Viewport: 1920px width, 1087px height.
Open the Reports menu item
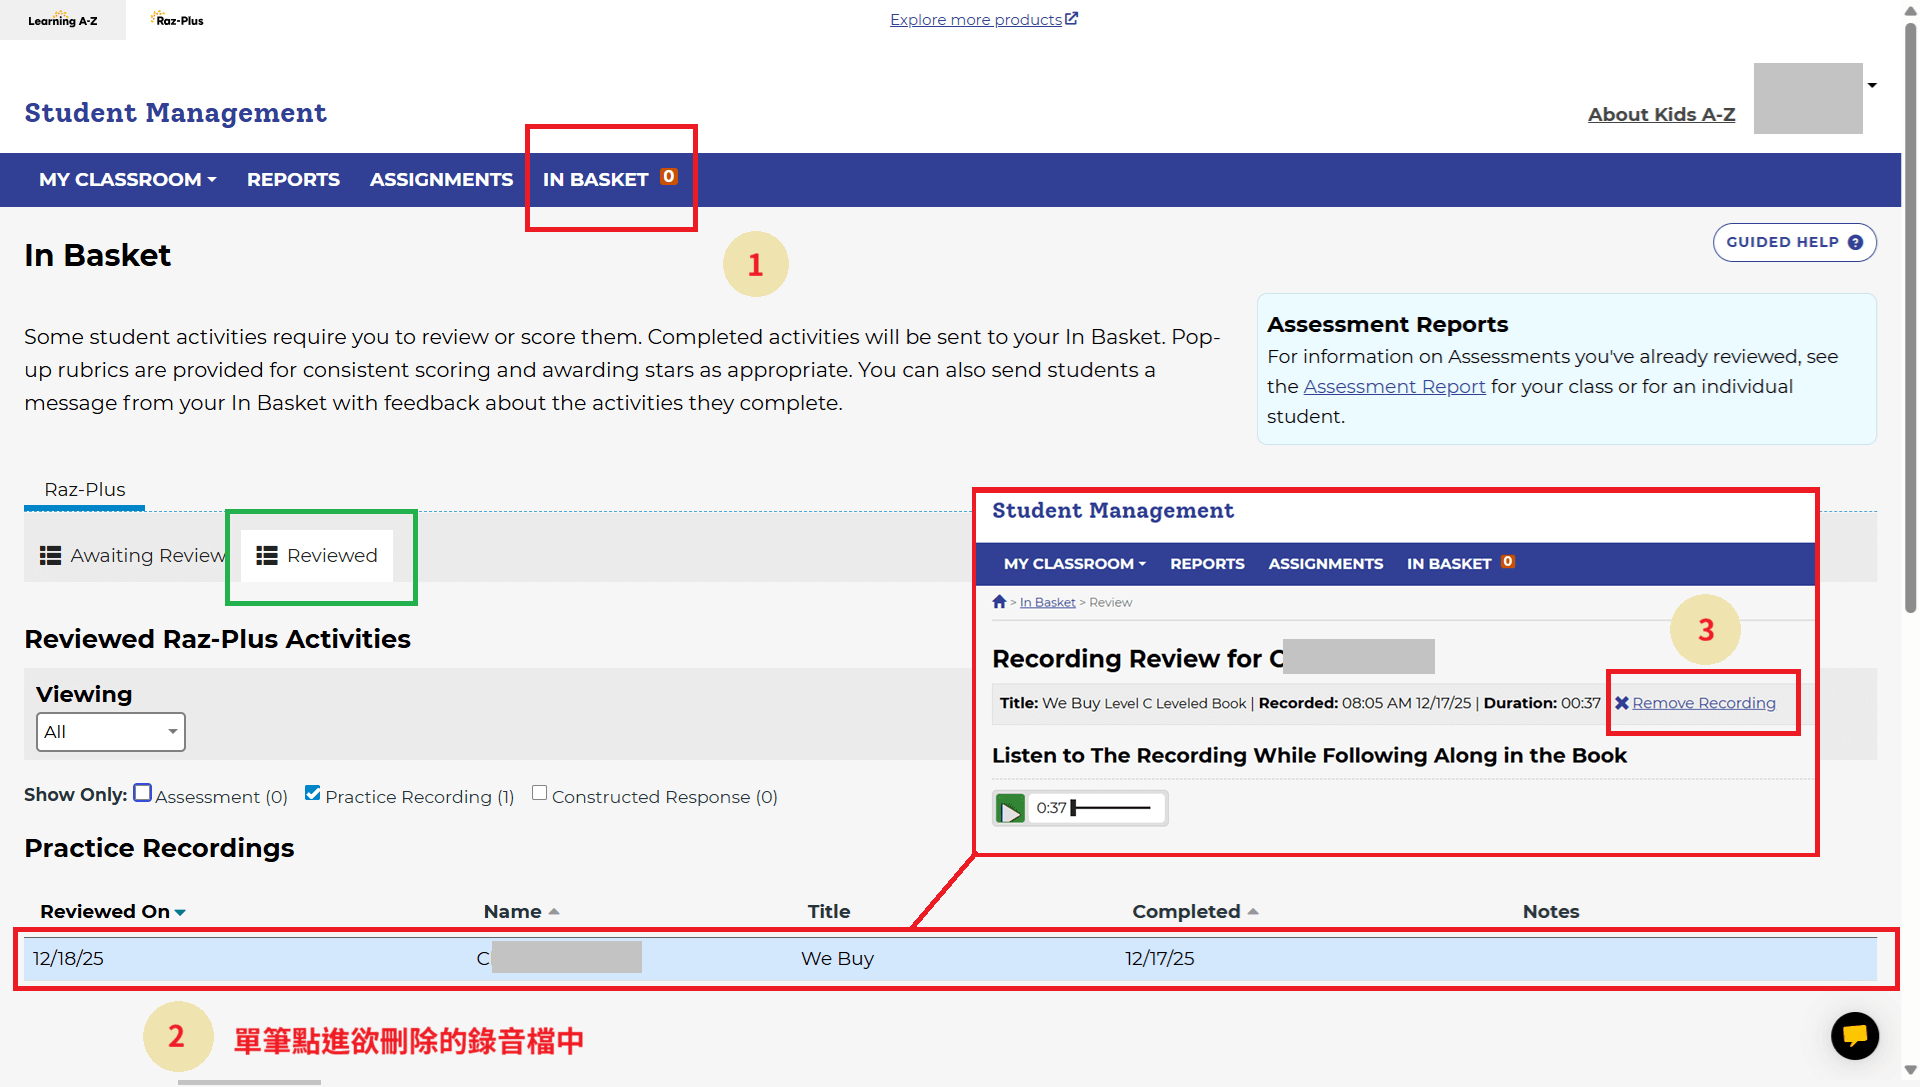click(x=293, y=180)
